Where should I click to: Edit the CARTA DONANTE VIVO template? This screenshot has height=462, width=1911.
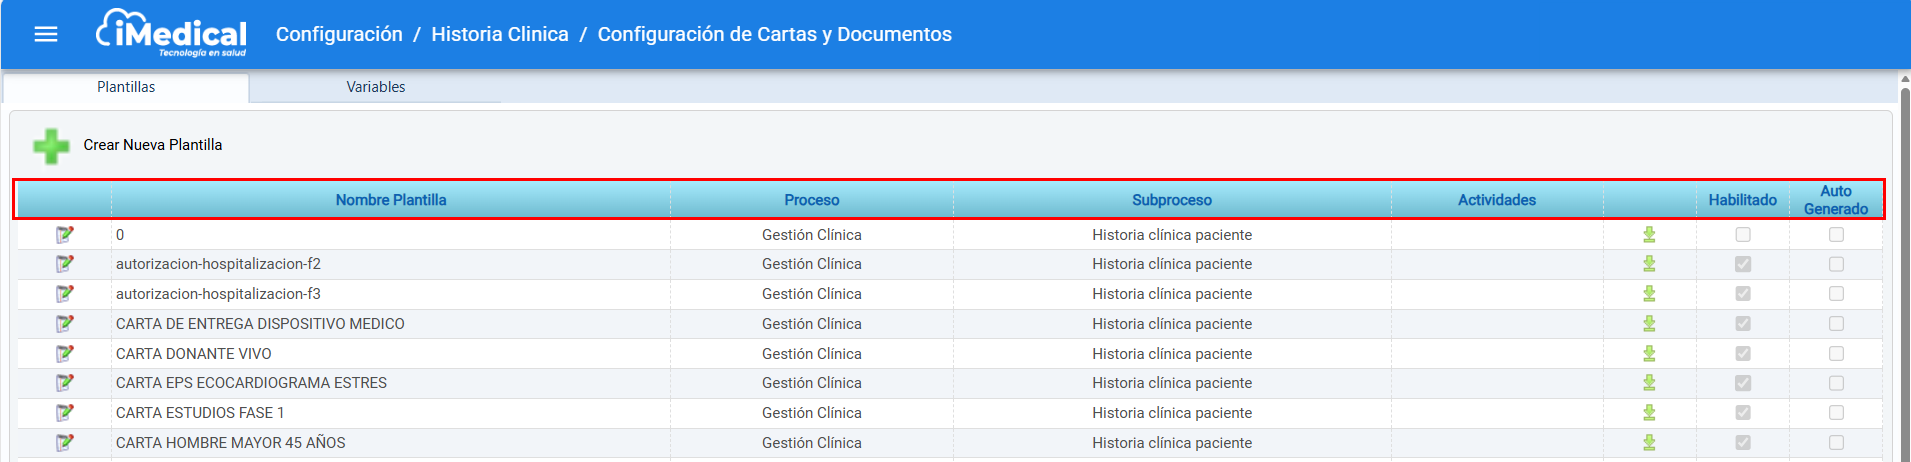click(x=65, y=354)
